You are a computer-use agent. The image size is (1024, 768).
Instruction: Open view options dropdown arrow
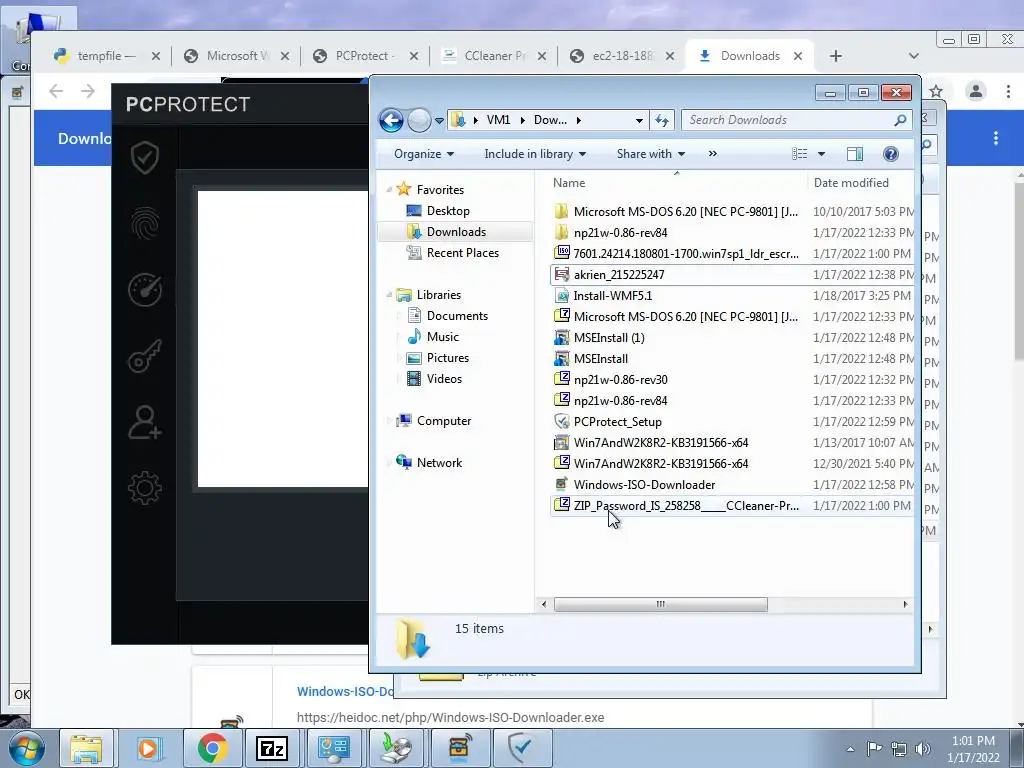click(x=822, y=154)
